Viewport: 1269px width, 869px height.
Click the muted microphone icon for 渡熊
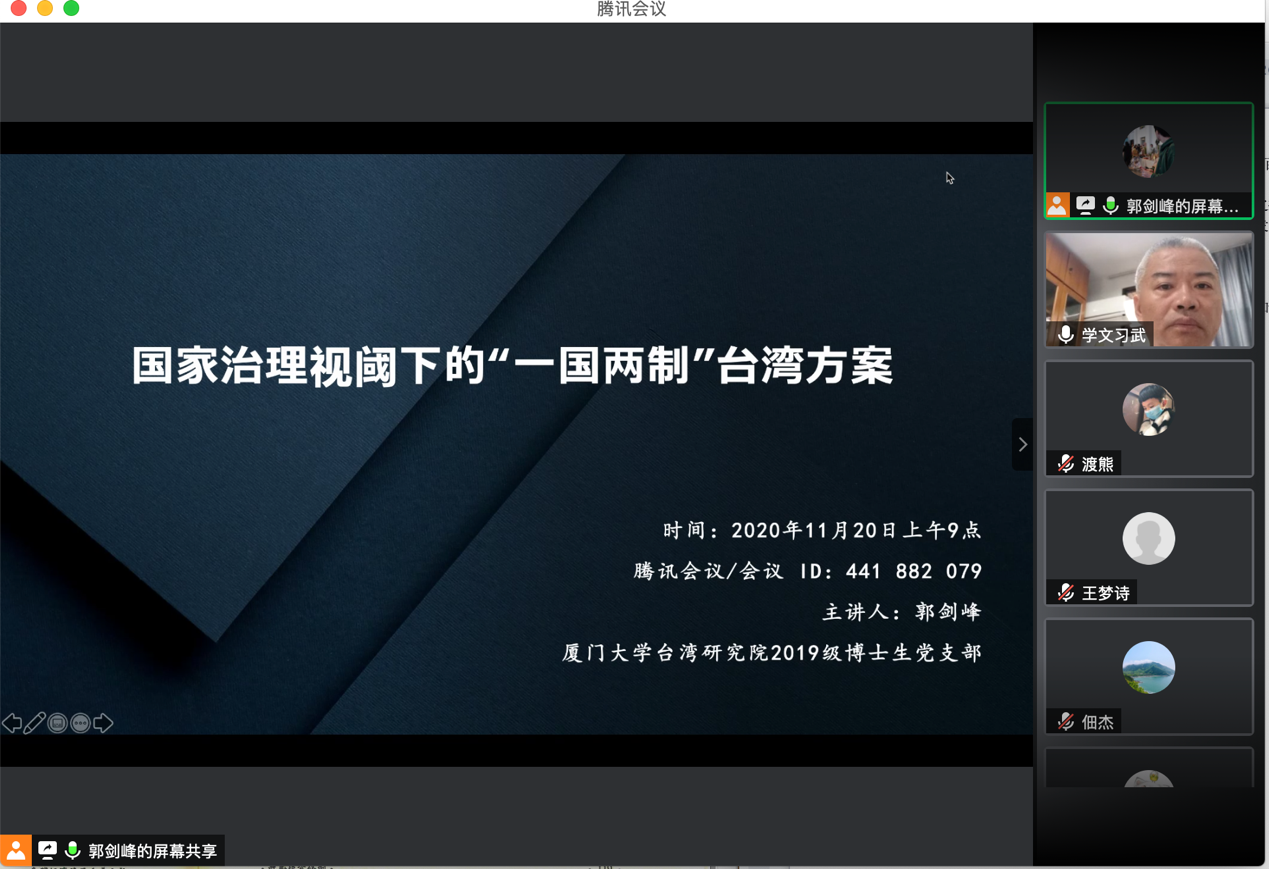tap(1066, 464)
